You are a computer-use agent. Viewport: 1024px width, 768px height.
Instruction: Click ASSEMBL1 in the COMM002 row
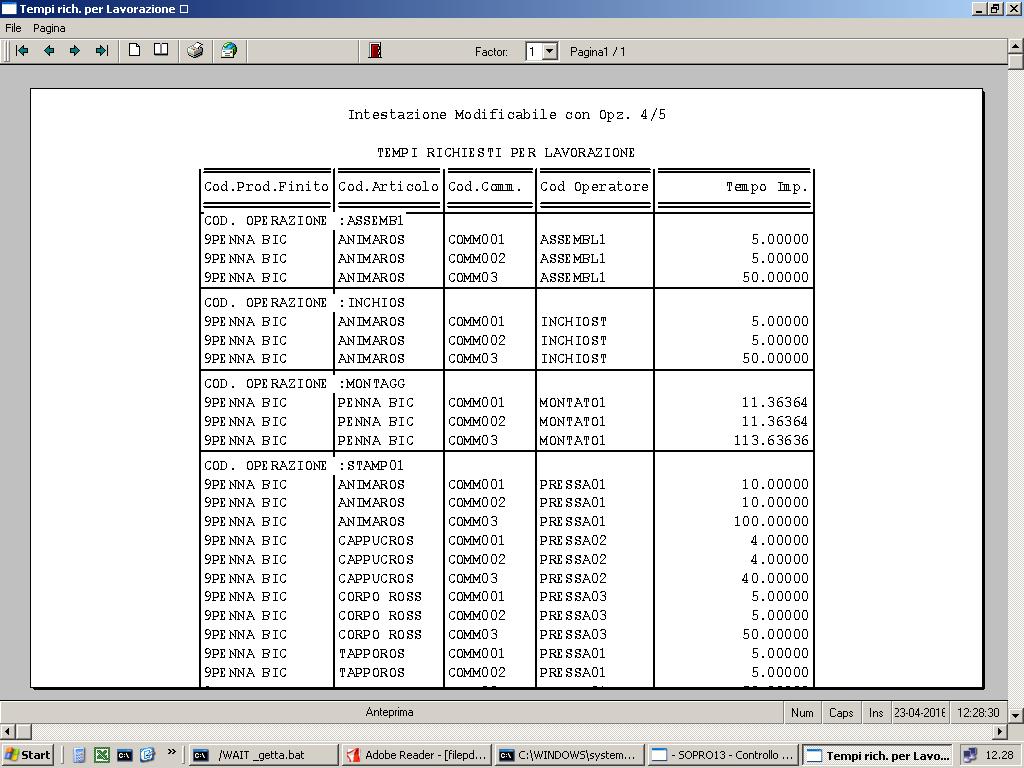click(x=573, y=259)
